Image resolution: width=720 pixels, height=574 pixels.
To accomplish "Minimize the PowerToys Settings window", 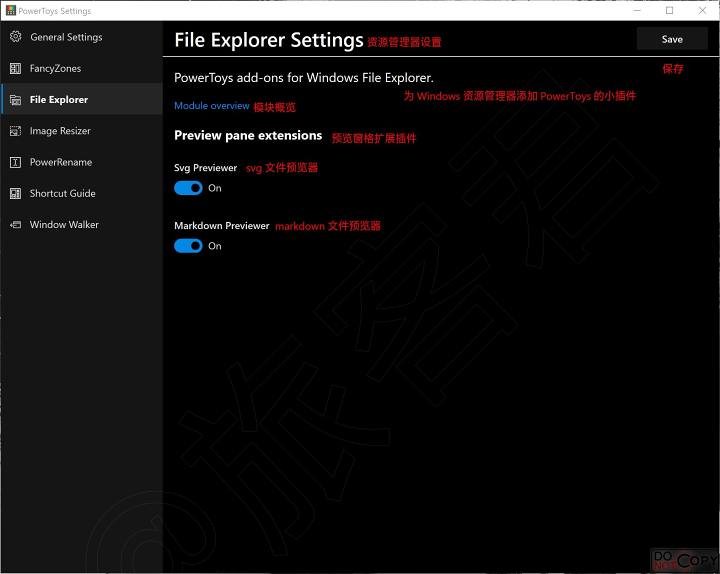I will coord(636,10).
